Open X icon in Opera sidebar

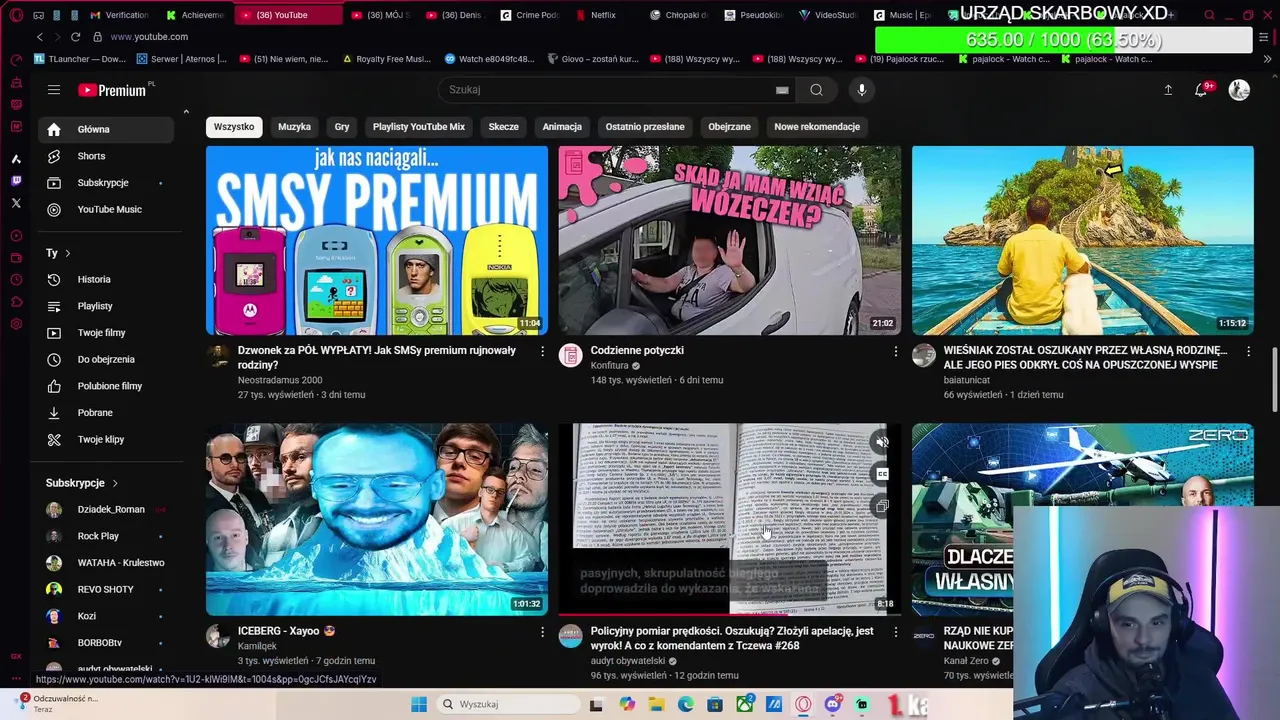point(16,203)
